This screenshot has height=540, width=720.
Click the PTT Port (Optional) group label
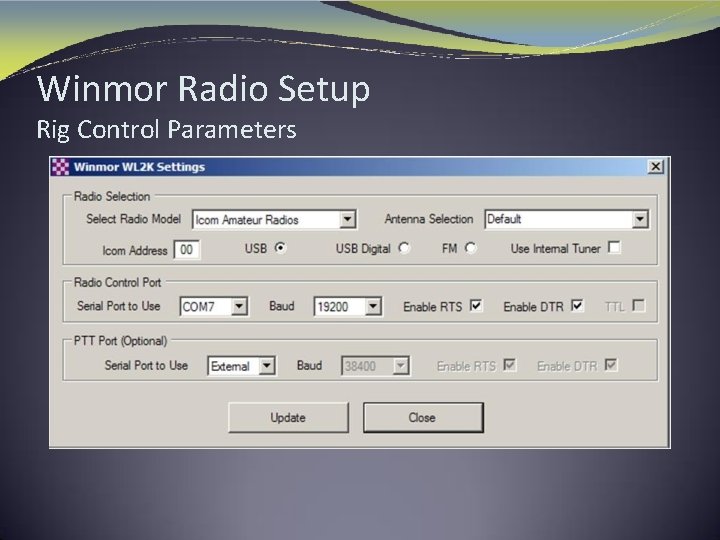tap(120, 341)
